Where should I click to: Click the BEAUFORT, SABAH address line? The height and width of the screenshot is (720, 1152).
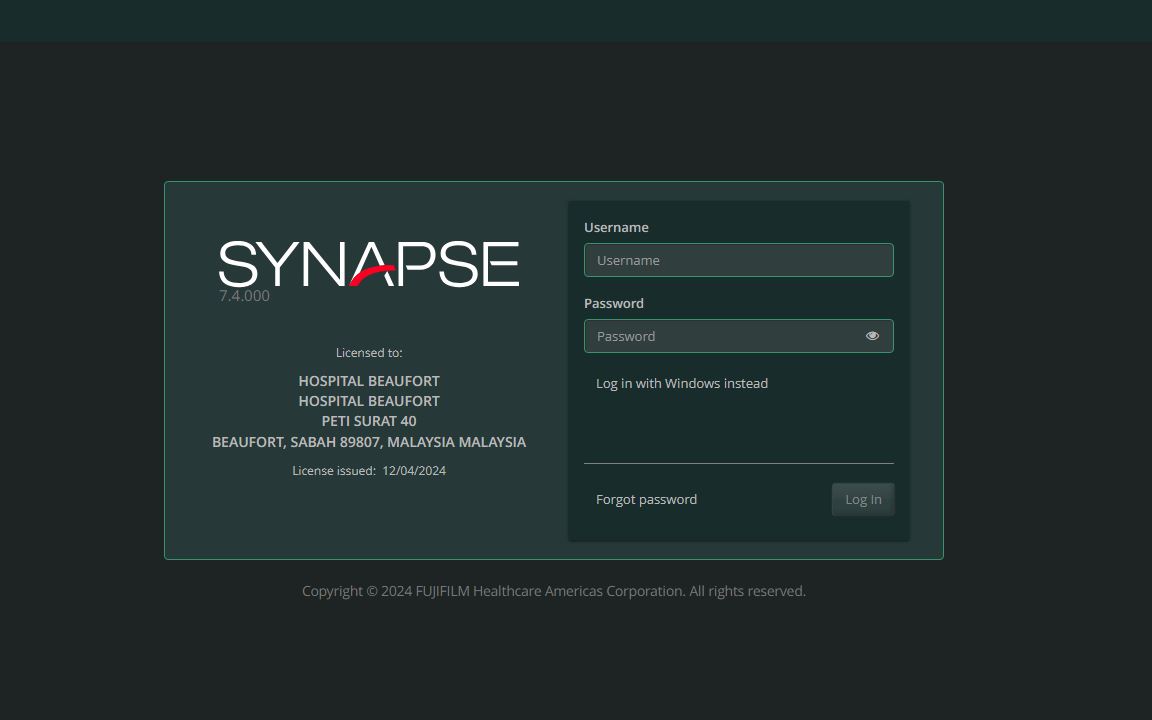pyautogui.click(x=368, y=441)
